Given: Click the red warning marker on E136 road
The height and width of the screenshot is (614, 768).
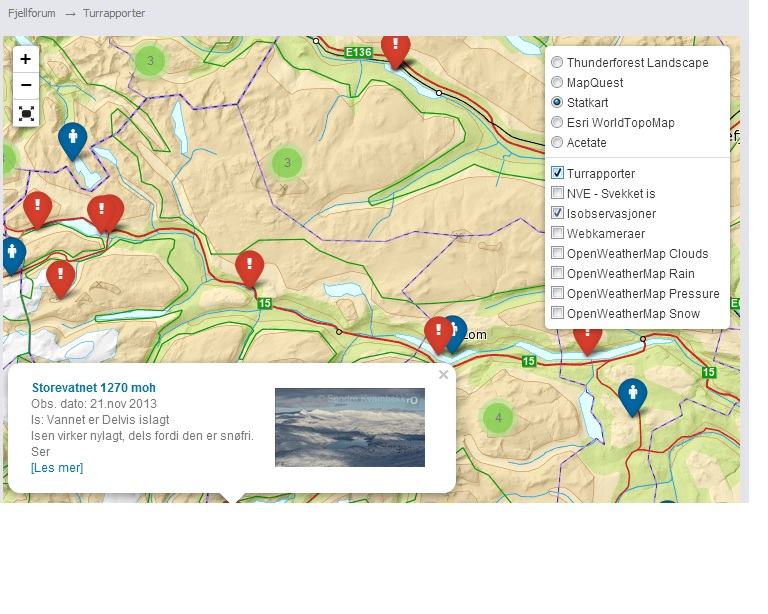Looking at the screenshot, I should pyautogui.click(x=396, y=47).
